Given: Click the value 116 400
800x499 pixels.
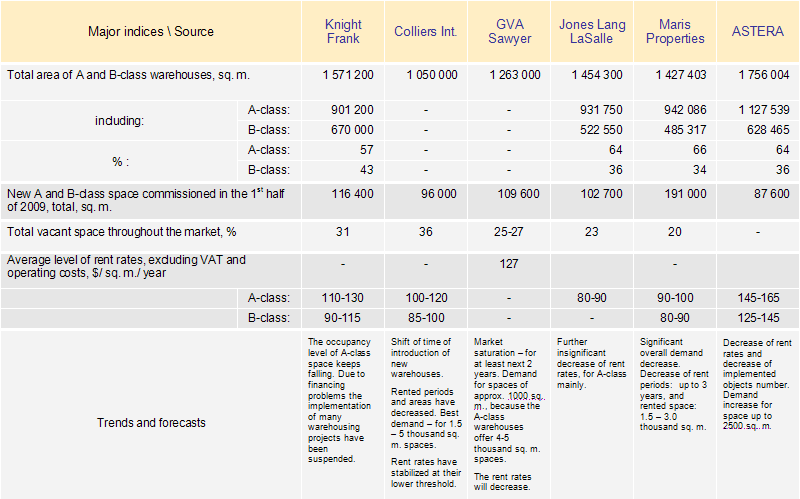Looking at the screenshot, I should (x=352, y=194).
